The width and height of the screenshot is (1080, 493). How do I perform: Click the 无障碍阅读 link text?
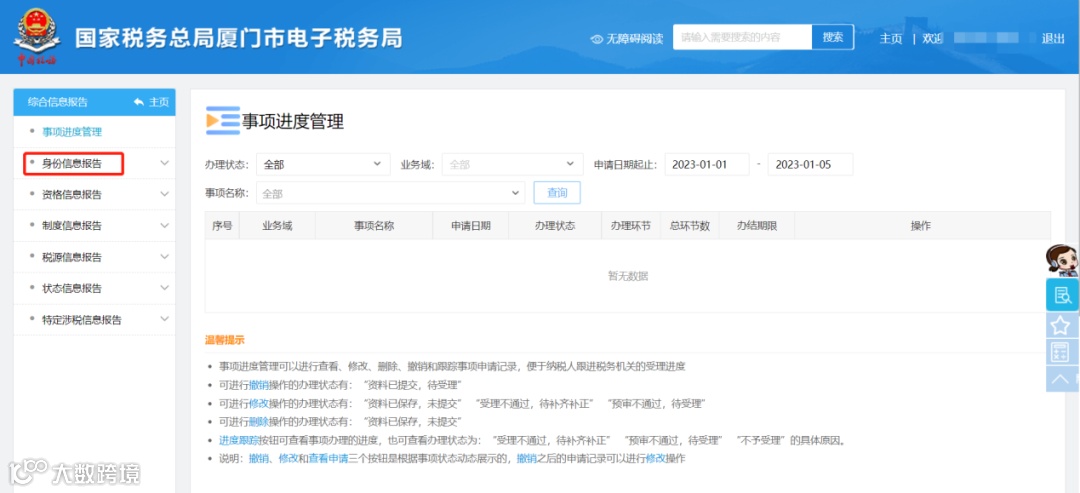[634, 39]
